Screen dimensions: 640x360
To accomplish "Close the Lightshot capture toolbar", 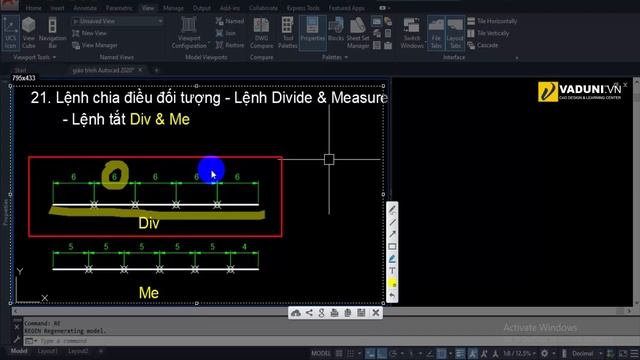I will pos(376,313).
